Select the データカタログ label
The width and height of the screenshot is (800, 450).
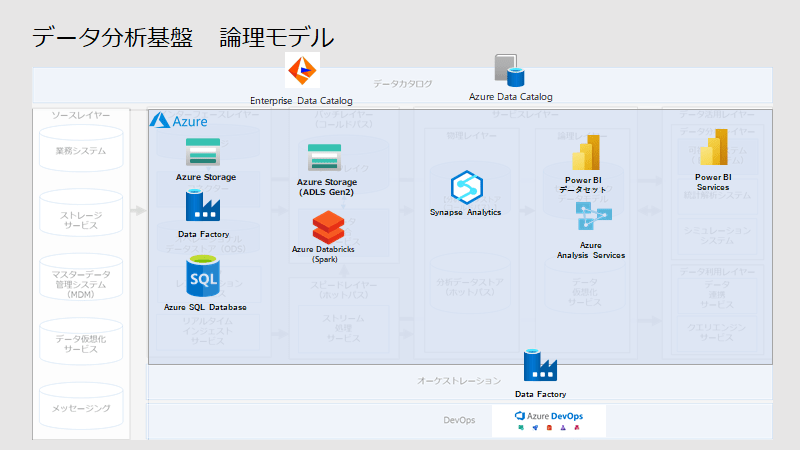coord(403,84)
